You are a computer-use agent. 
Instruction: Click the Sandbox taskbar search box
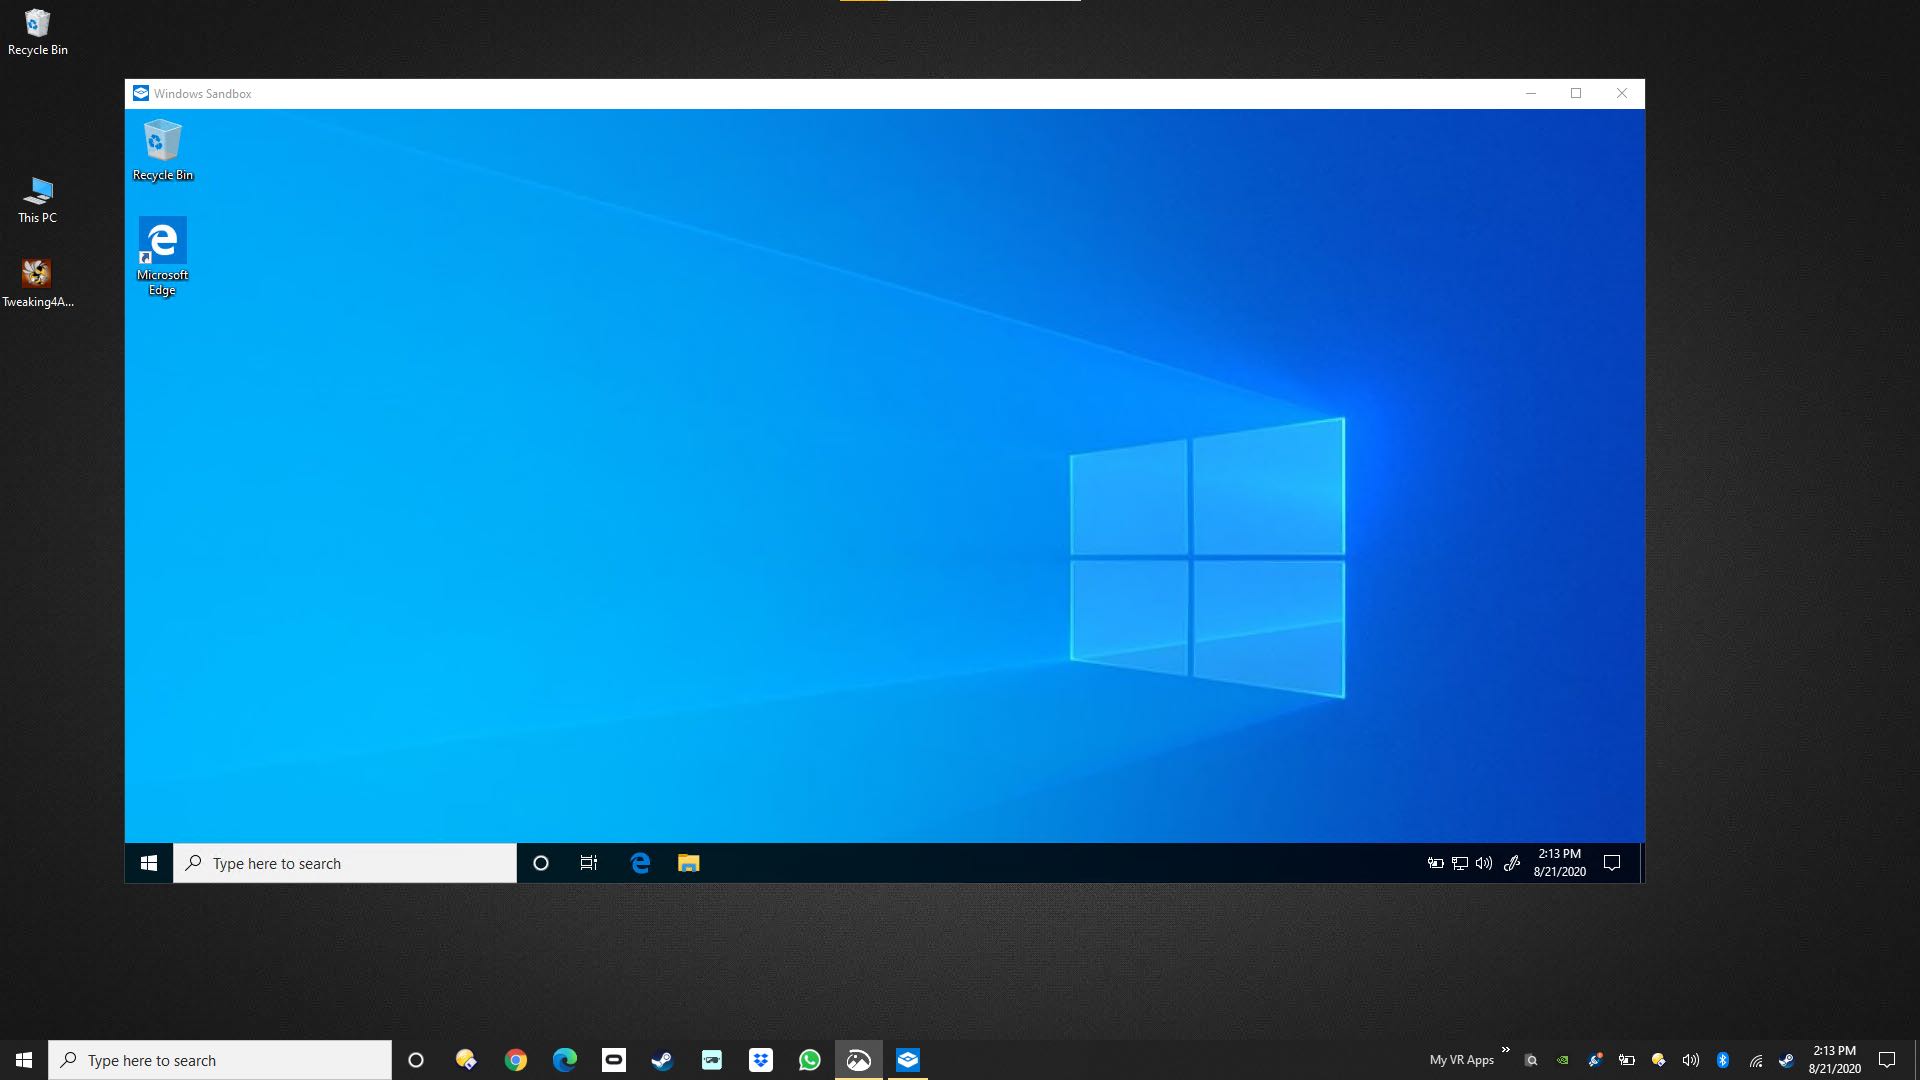pyautogui.click(x=345, y=863)
